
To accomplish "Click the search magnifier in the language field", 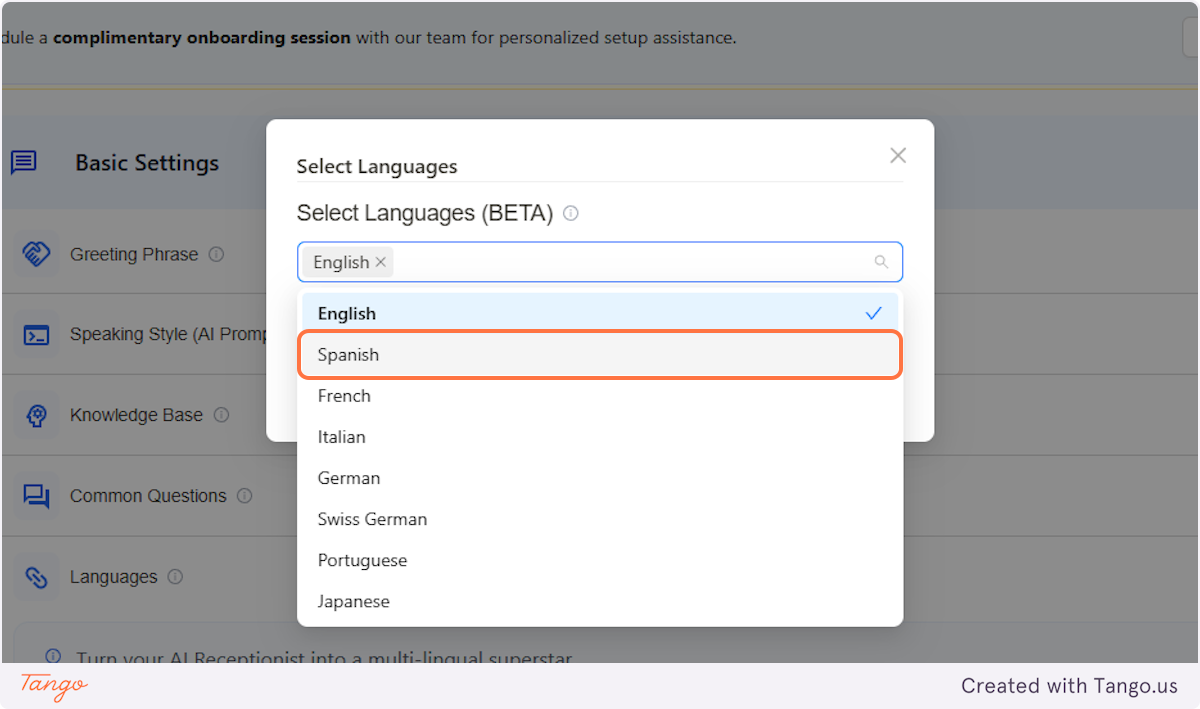I will click(x=881, y=261).
